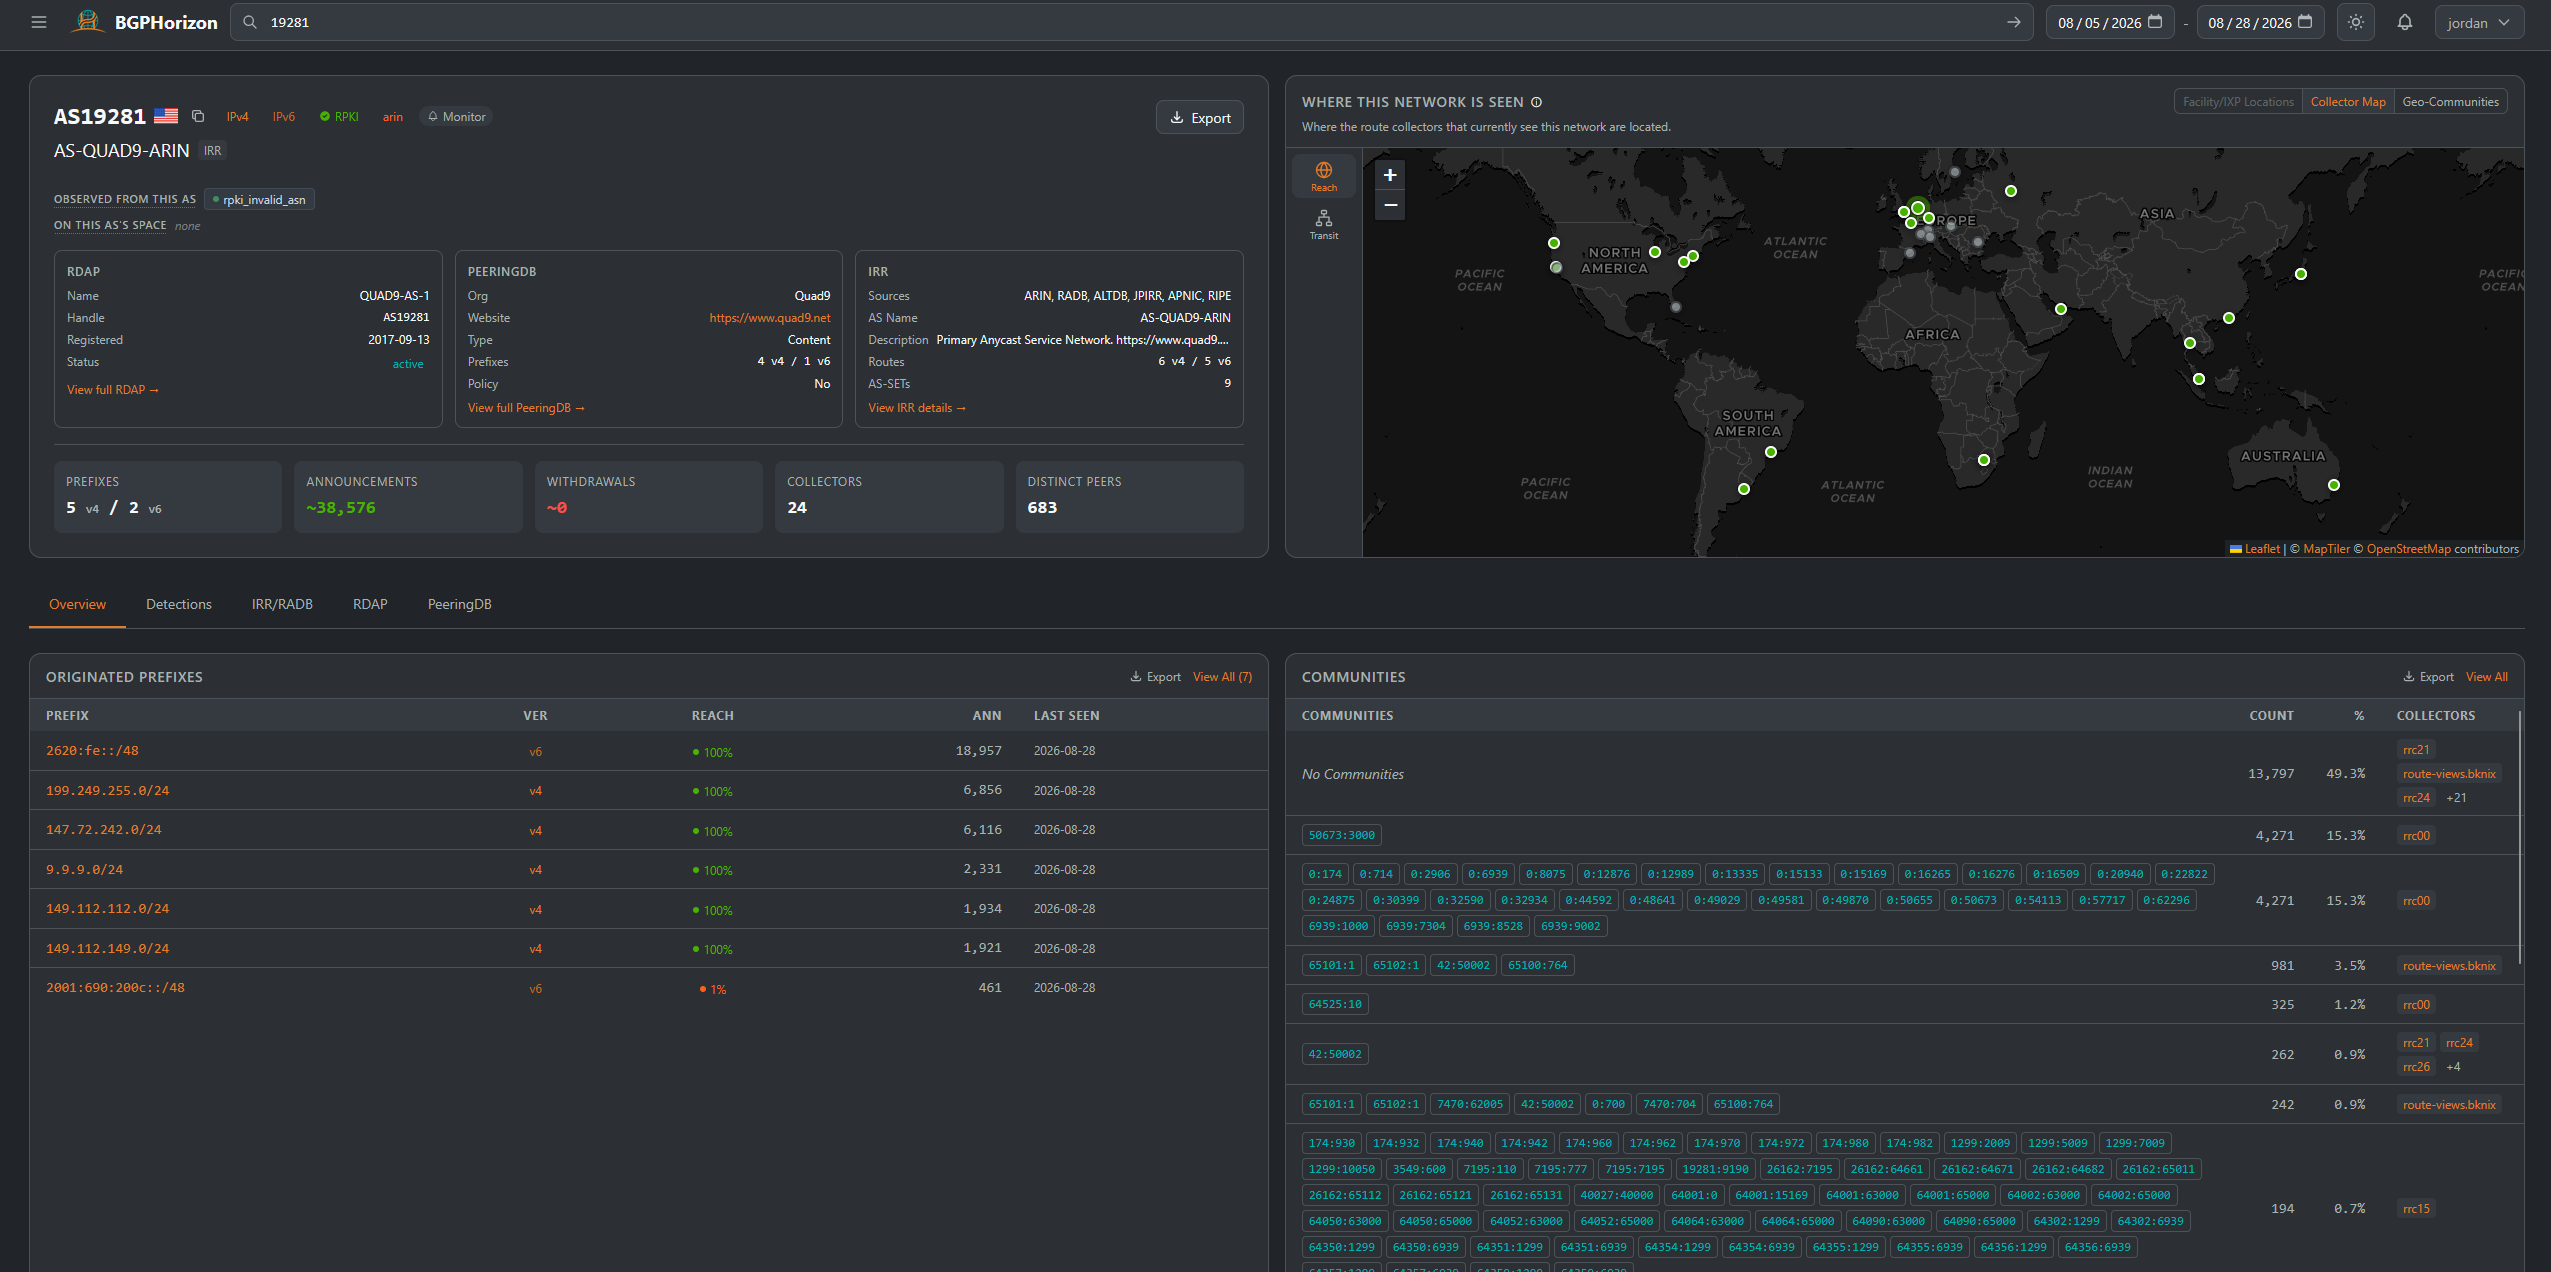Screen dimensions: 2551x1272
Task: Click the search input field
Action: [1130, 22]
